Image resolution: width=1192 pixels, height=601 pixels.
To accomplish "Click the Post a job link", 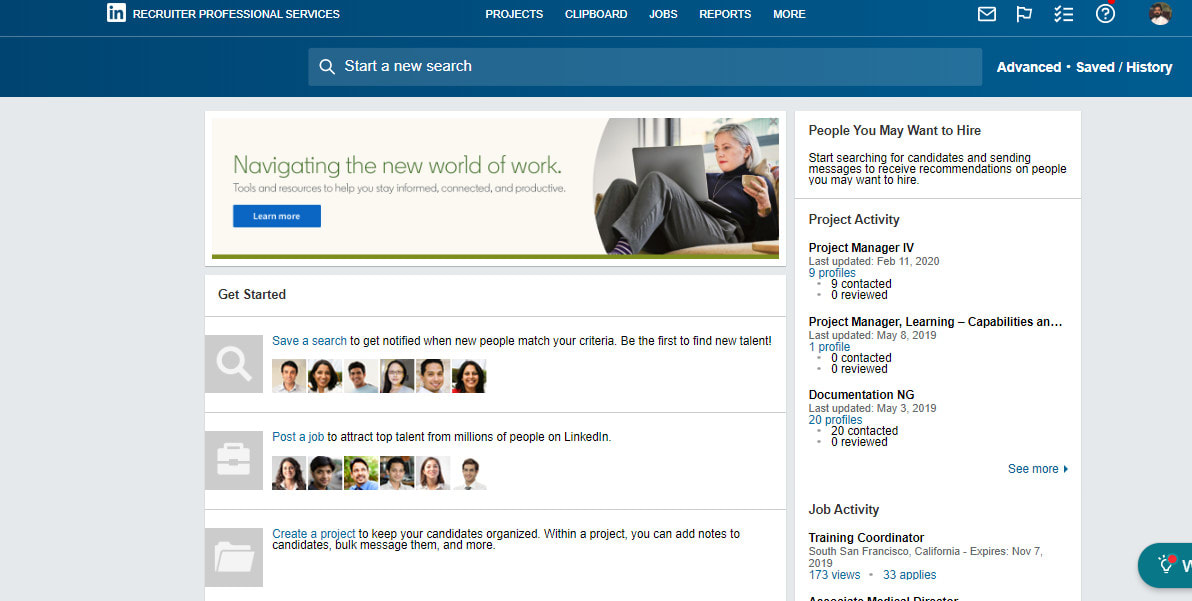I will (298, 438).
